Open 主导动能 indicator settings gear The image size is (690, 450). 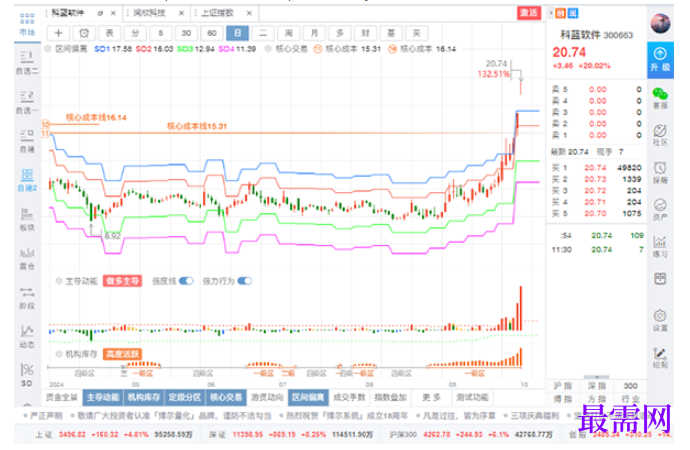[59, 281]
